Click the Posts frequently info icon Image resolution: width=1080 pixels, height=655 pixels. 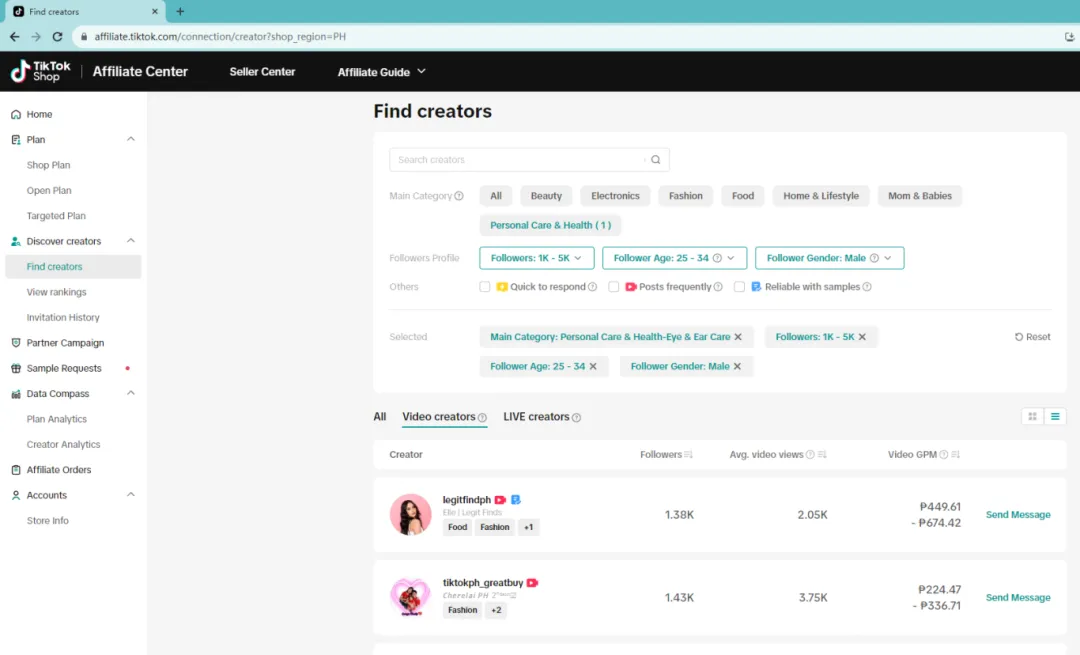pos(718,287)
